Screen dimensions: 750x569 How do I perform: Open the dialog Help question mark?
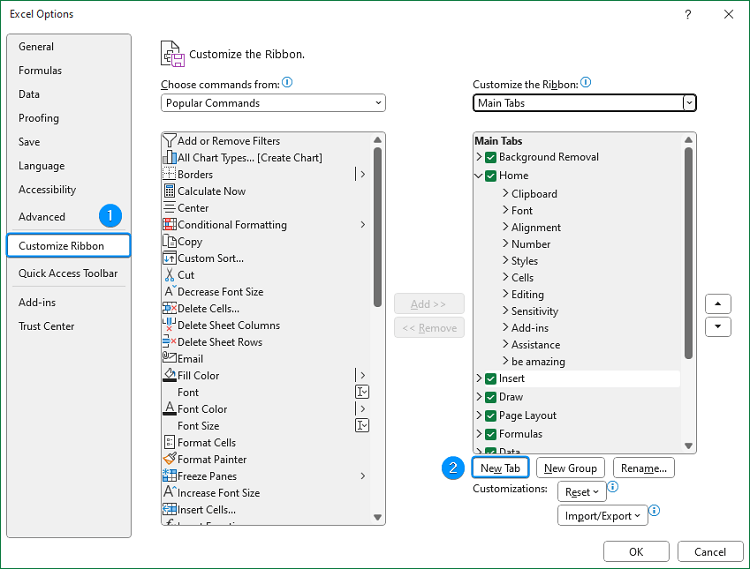click(x=687, y=14)
